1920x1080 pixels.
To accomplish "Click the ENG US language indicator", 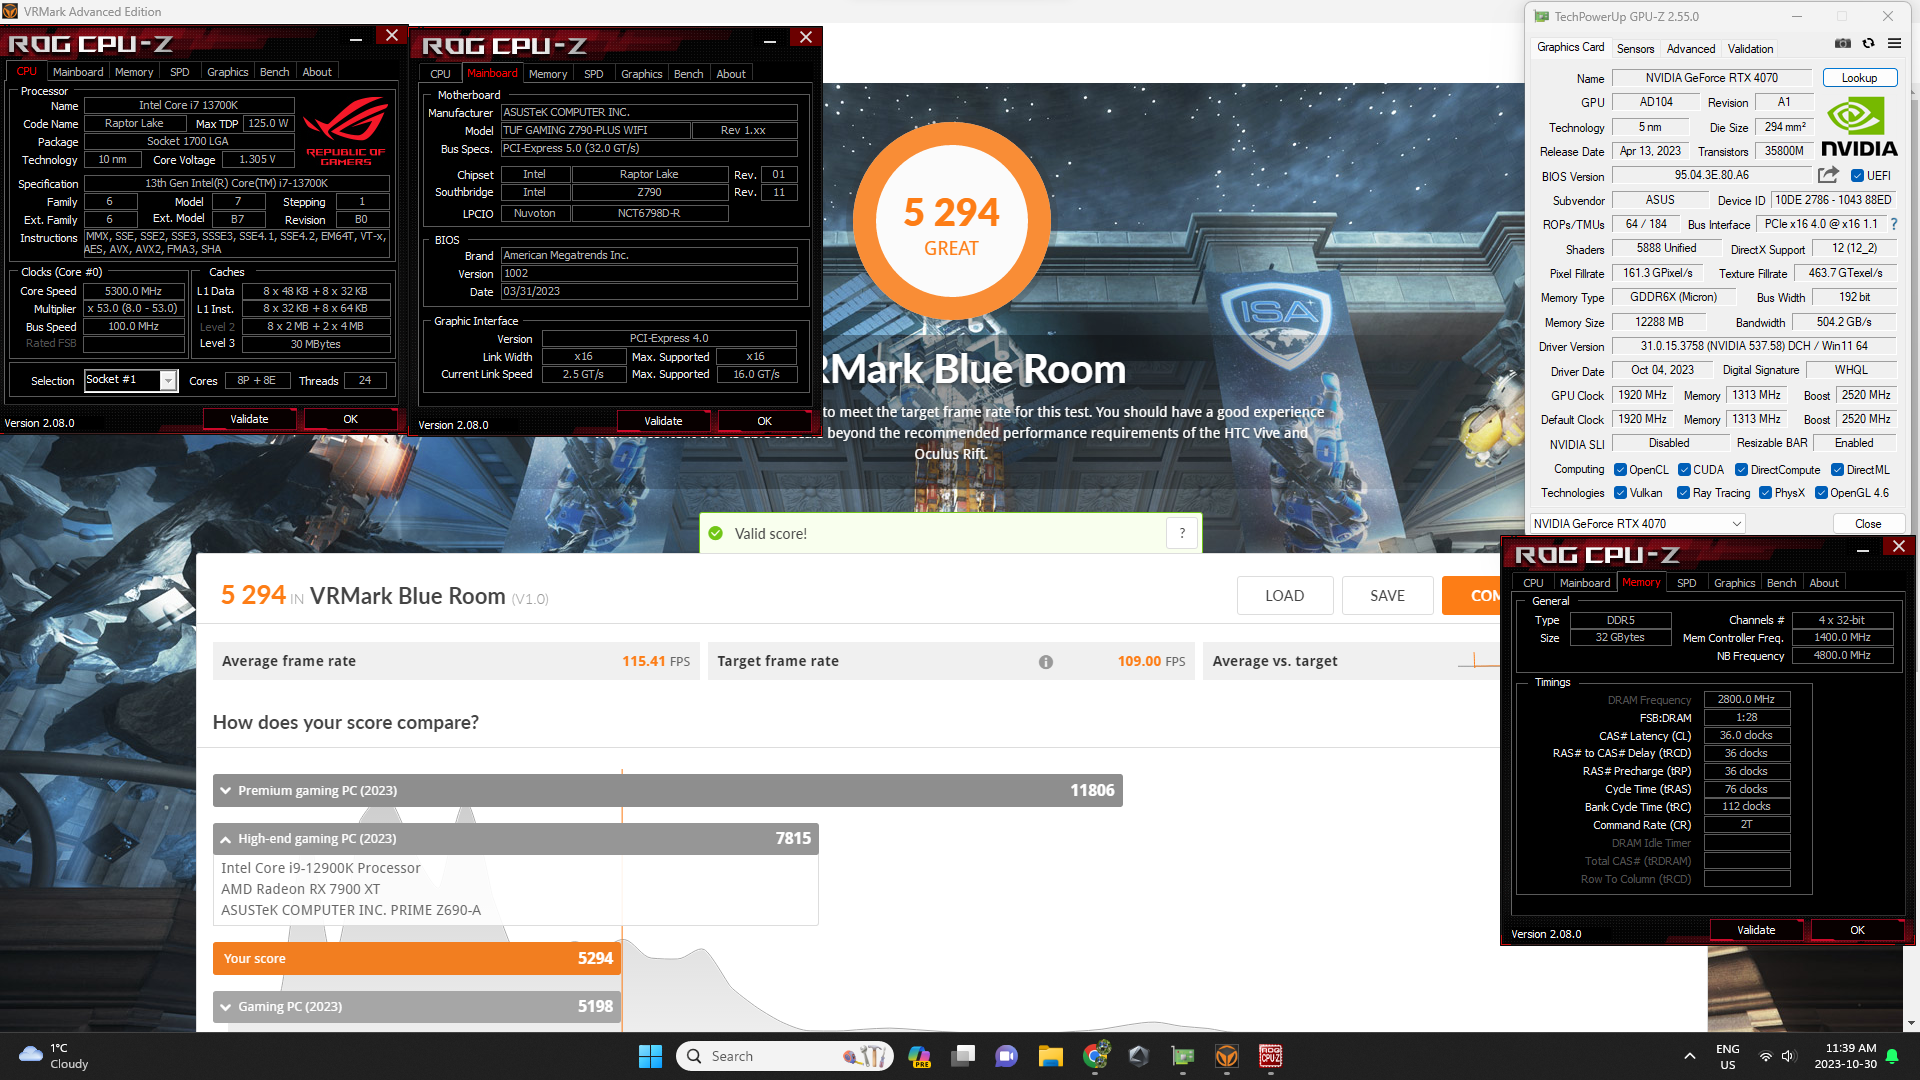I will point(1727,1056).
